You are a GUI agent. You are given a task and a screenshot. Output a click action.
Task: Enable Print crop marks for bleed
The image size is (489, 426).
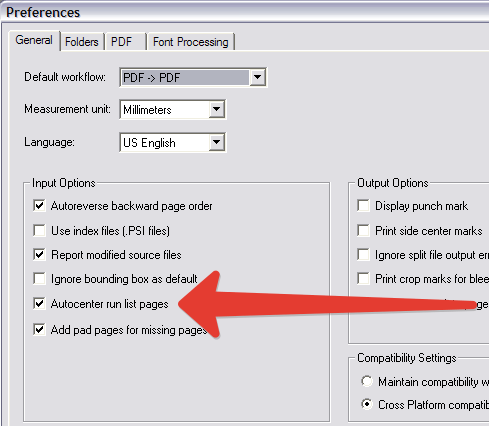tap(363, 278)
